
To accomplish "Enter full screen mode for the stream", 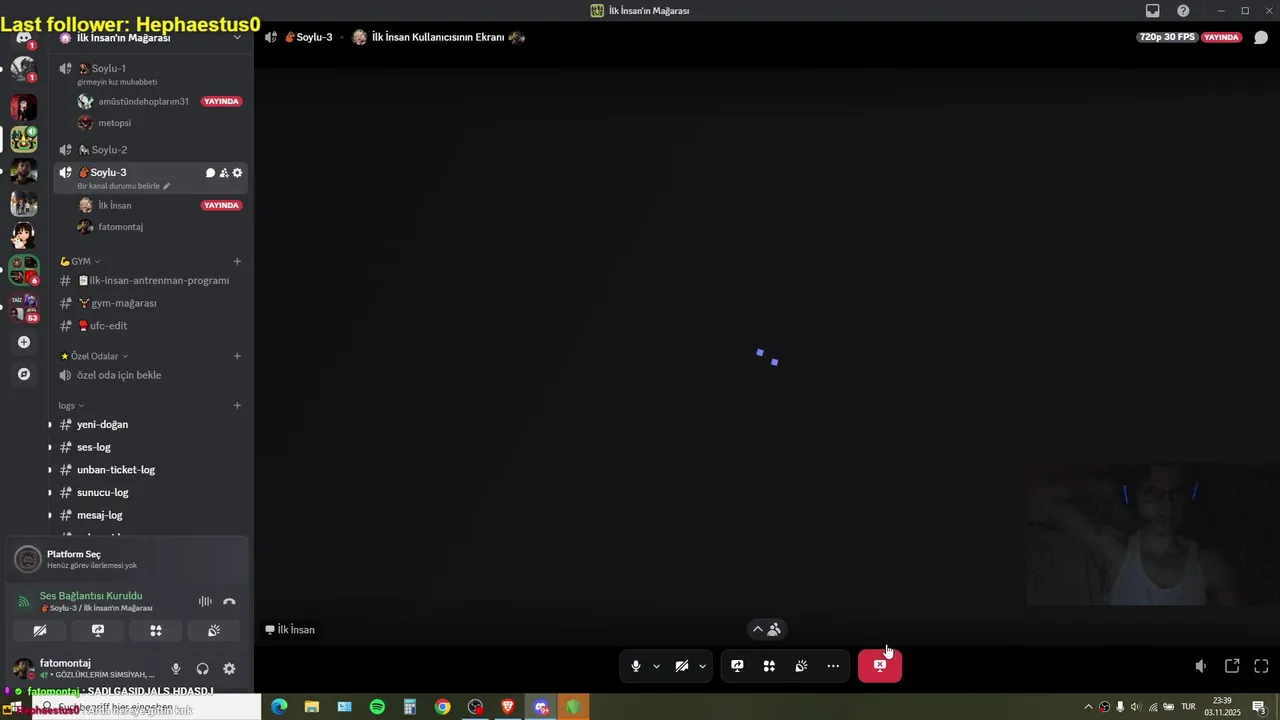I will (x=1261, y=666).
